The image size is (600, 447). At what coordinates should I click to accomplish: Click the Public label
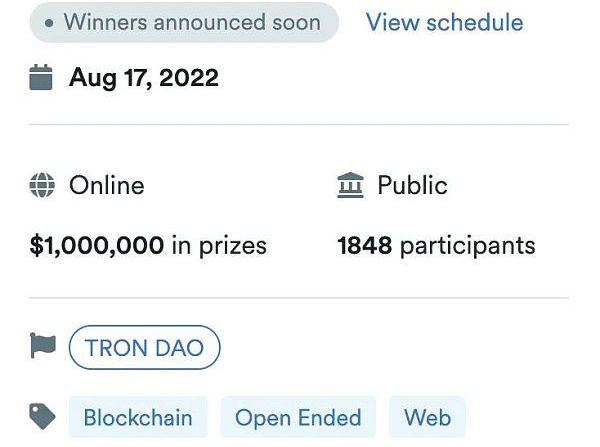pos(412,186)
